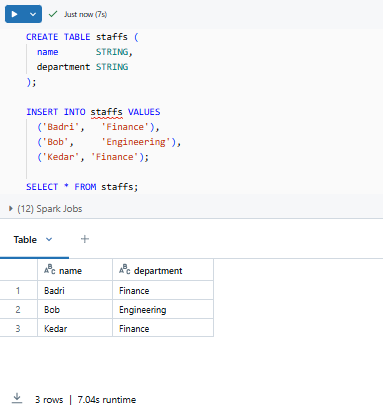Click the CREATE TABLE staffs code line

(x=82, y=37)
